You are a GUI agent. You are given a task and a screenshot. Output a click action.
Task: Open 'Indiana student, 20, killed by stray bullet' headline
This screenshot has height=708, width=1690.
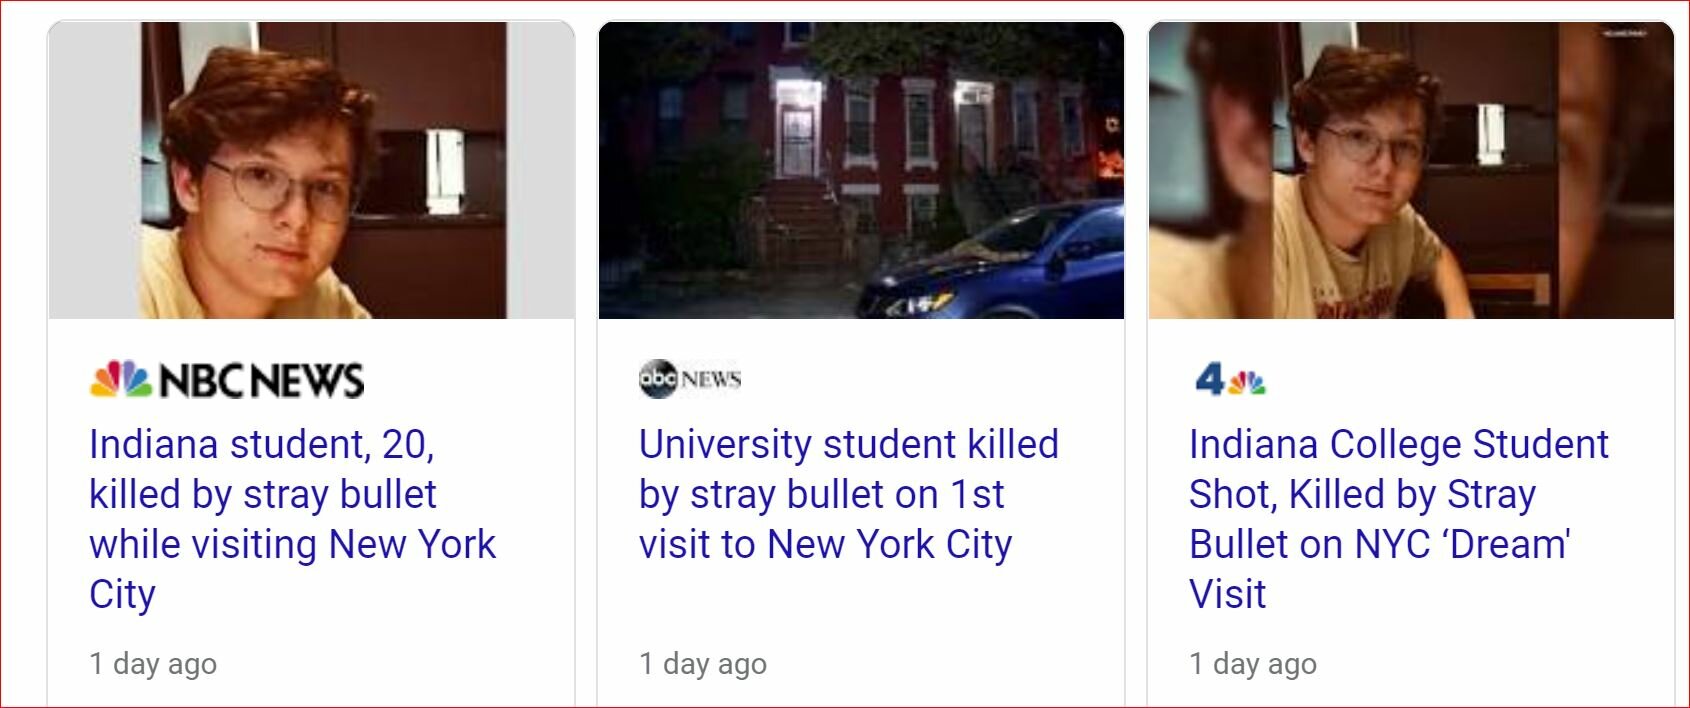pos(292,519)
